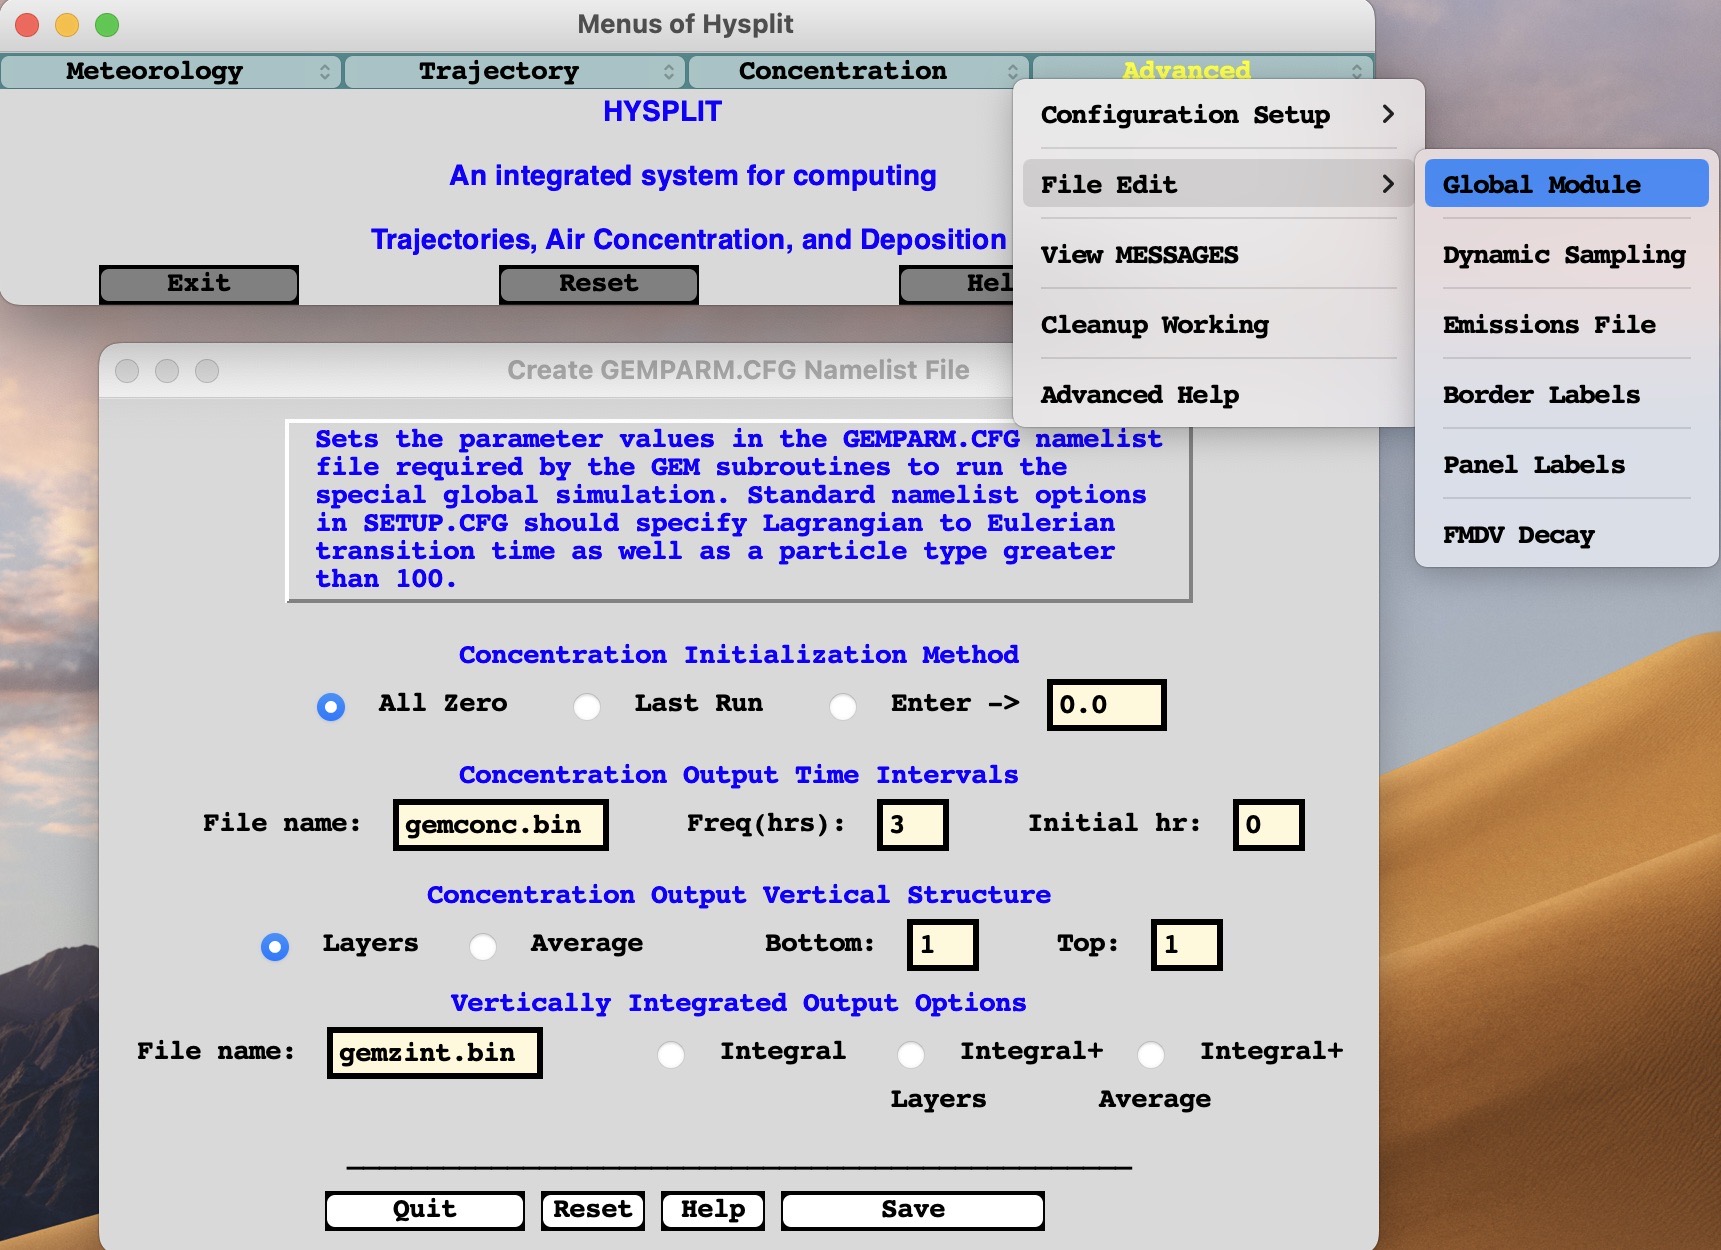Click the Top layer input field

click(1187, 945)
